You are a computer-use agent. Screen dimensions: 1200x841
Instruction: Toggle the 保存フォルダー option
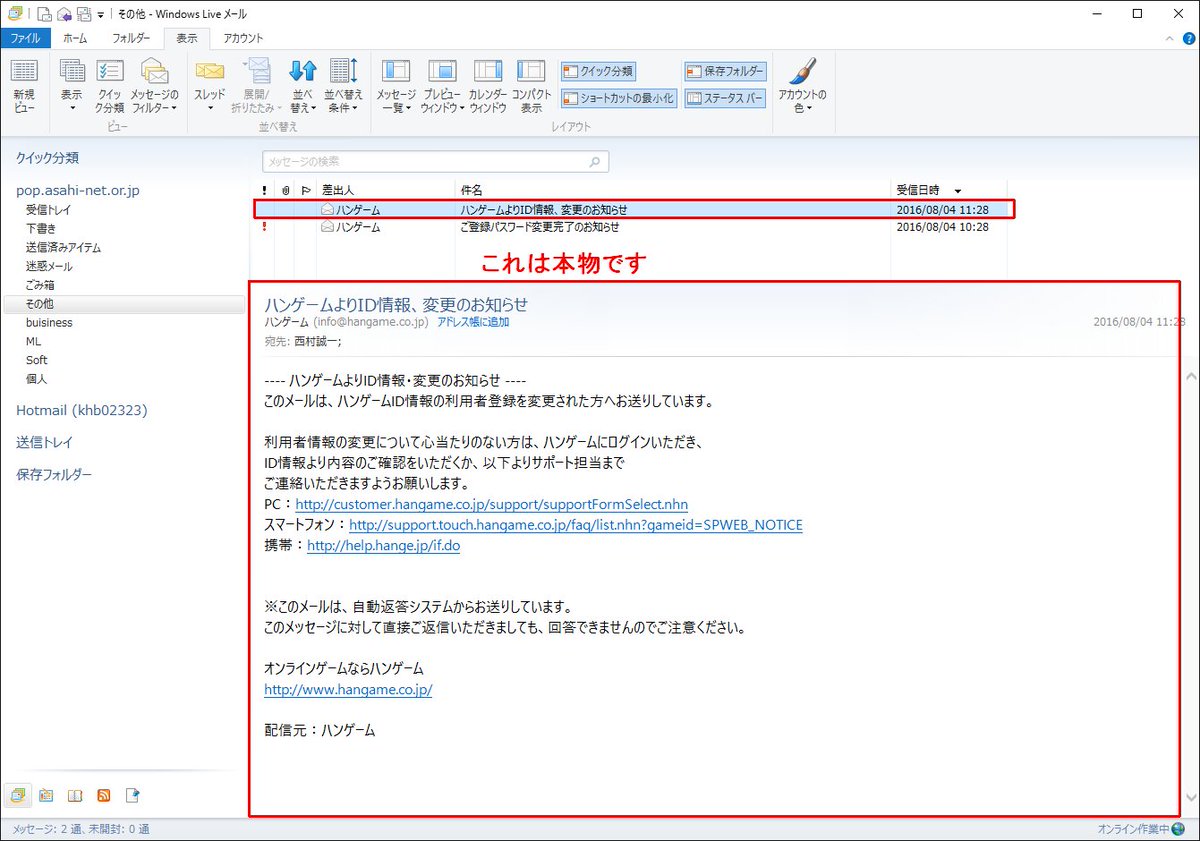point(725,72)
